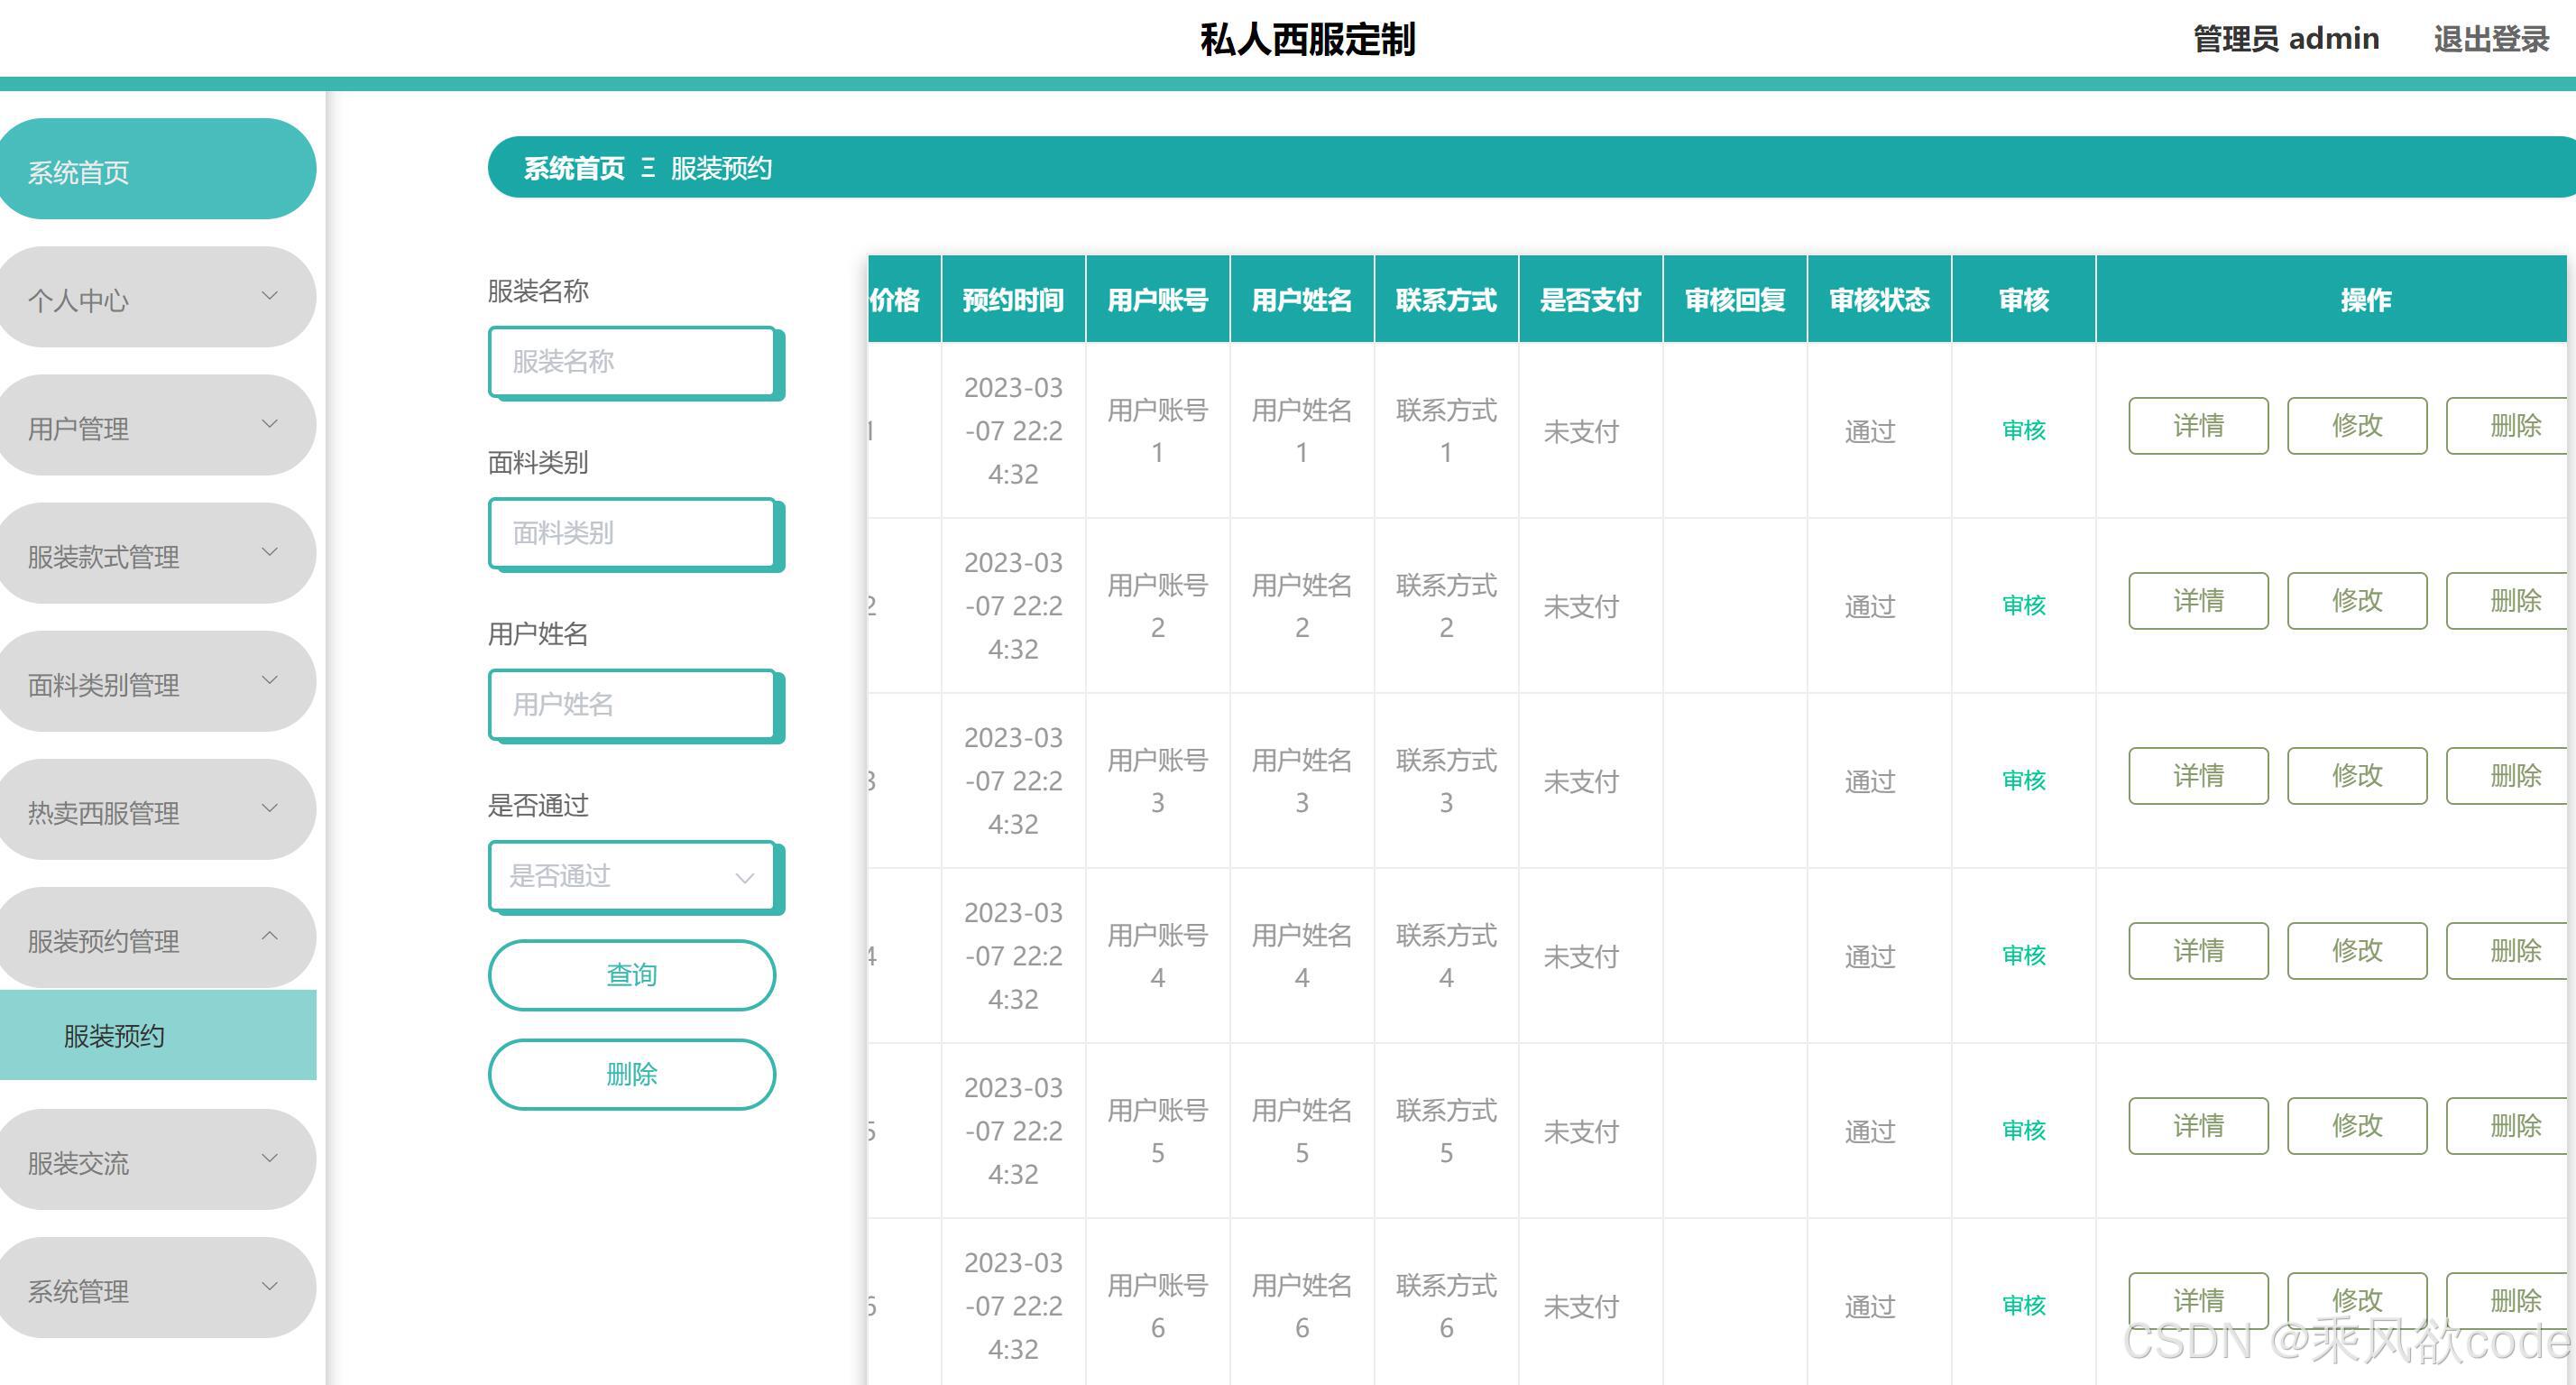Open the 是否通过 dropdown filter
Screen dimensions: 2576x1385
pos(632,876)
